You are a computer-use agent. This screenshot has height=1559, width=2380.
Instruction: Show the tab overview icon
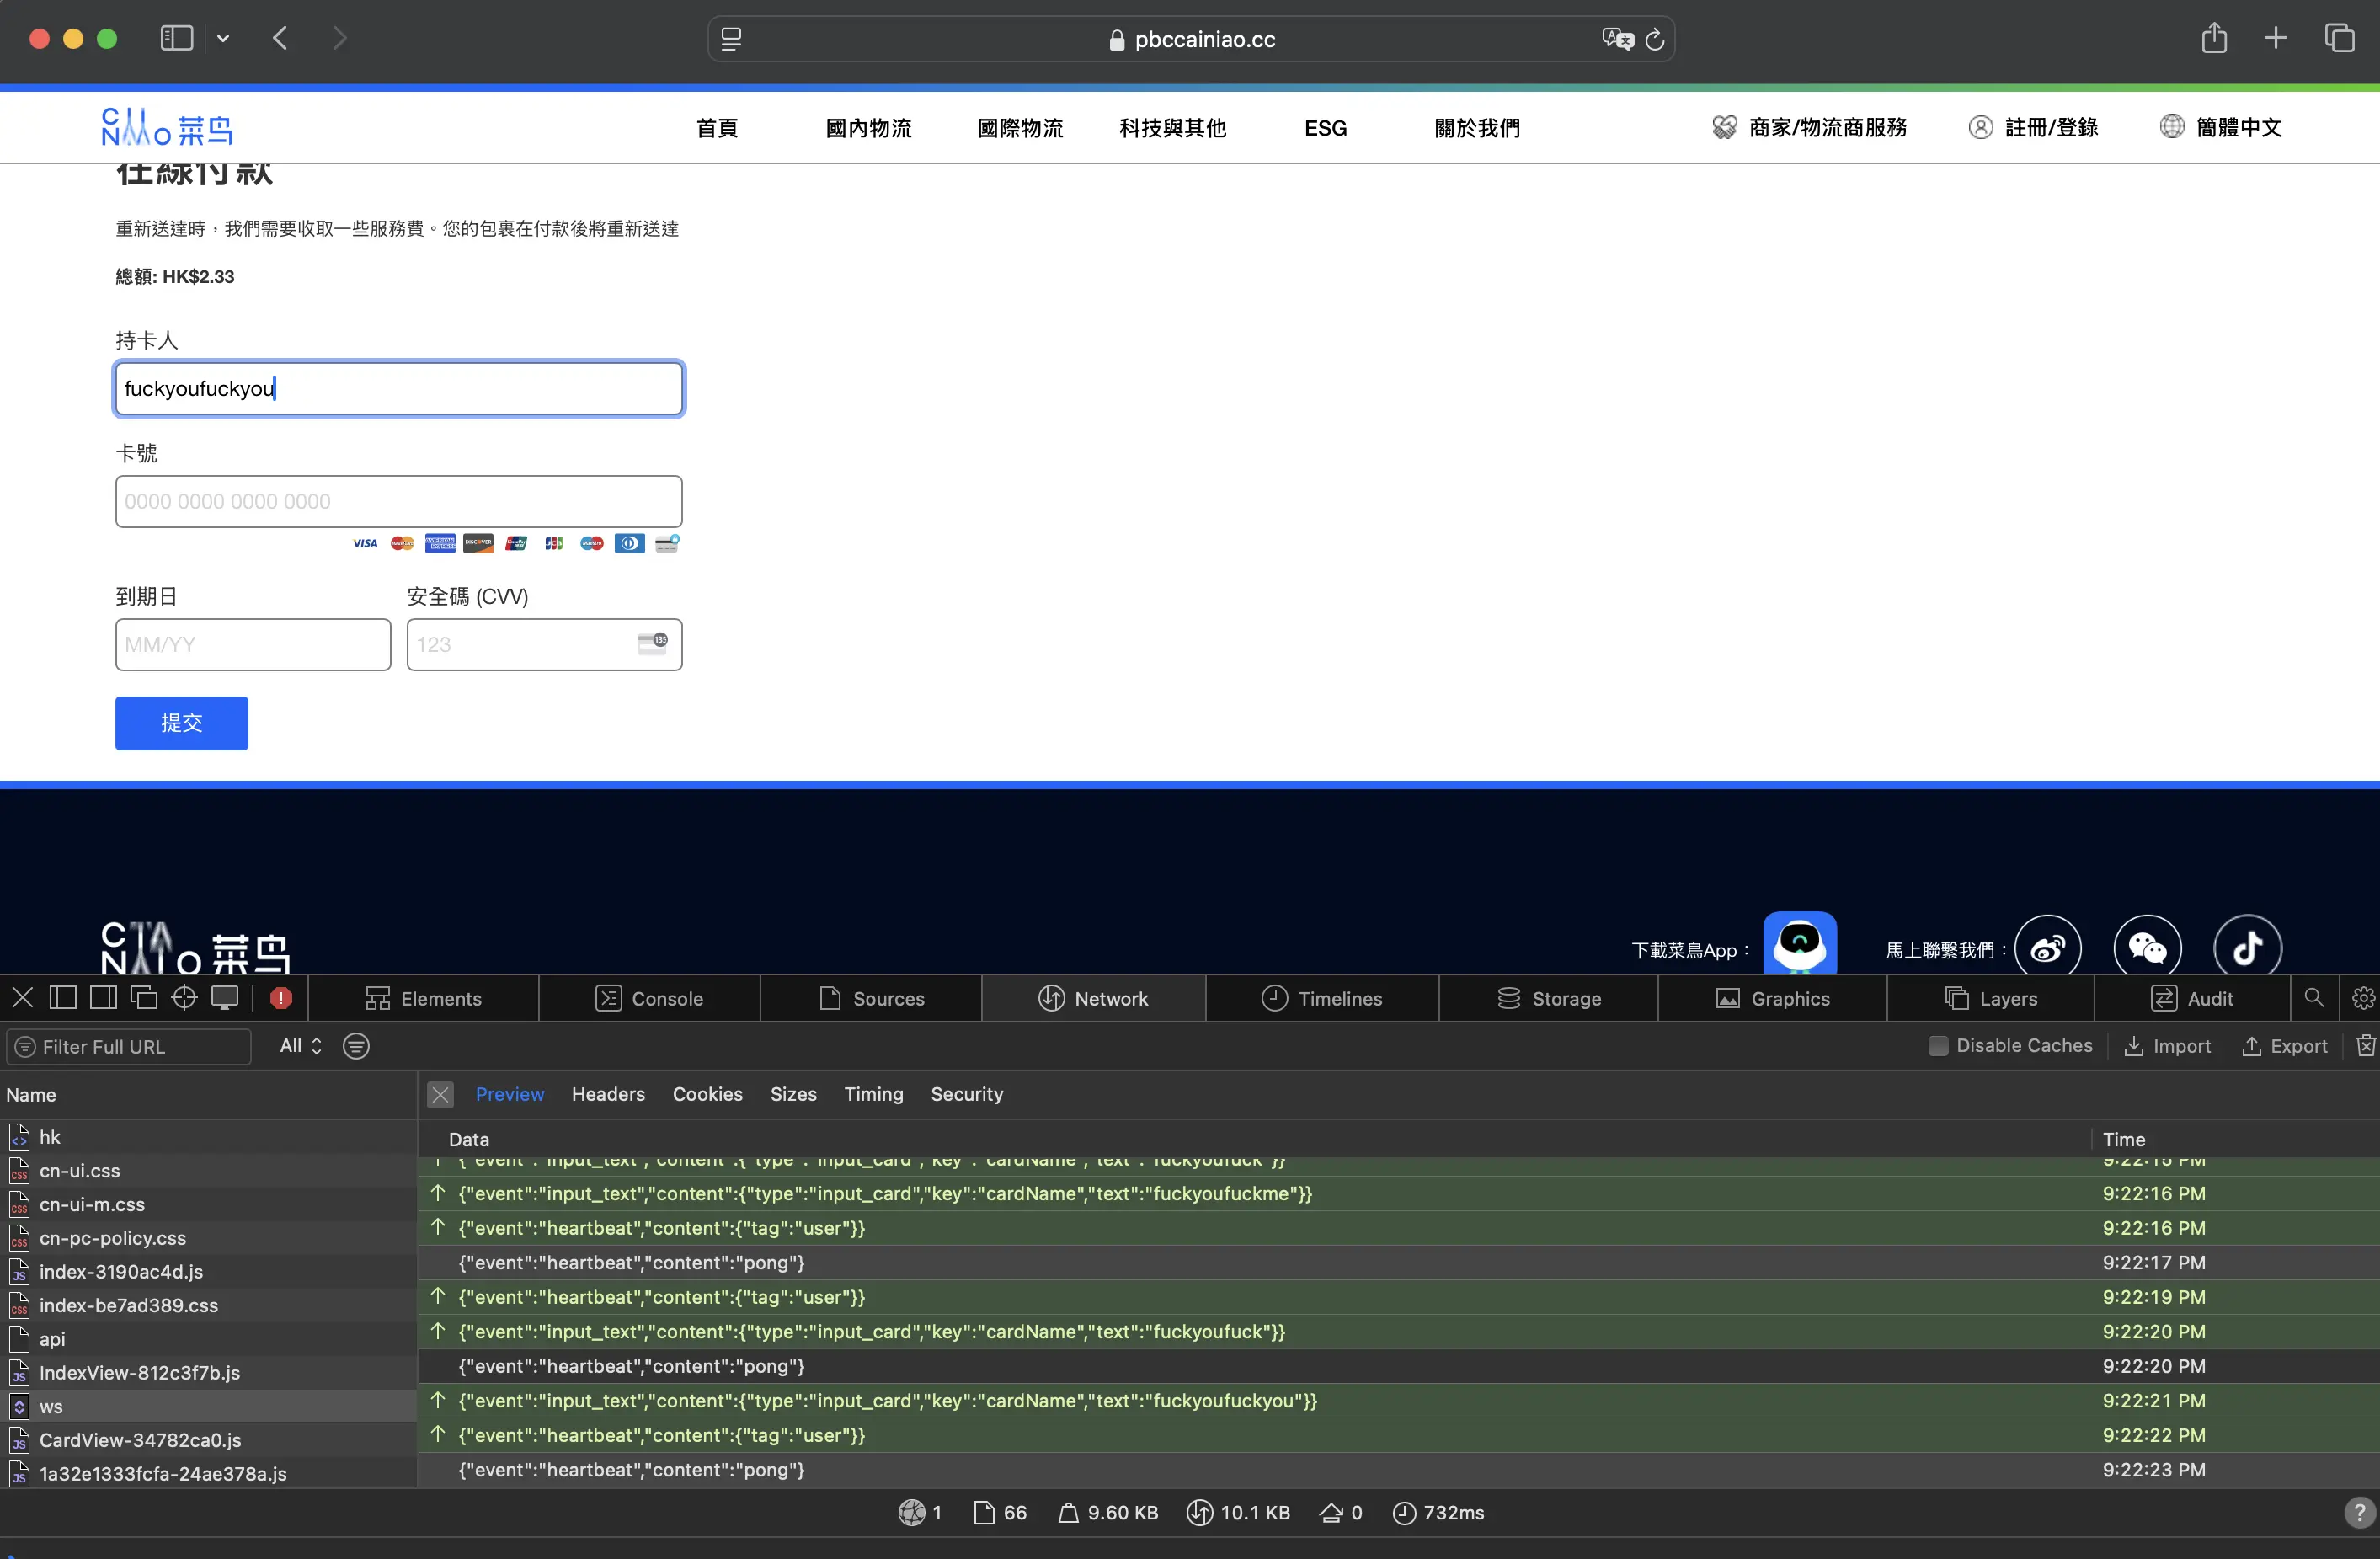tap(2339, 38)
